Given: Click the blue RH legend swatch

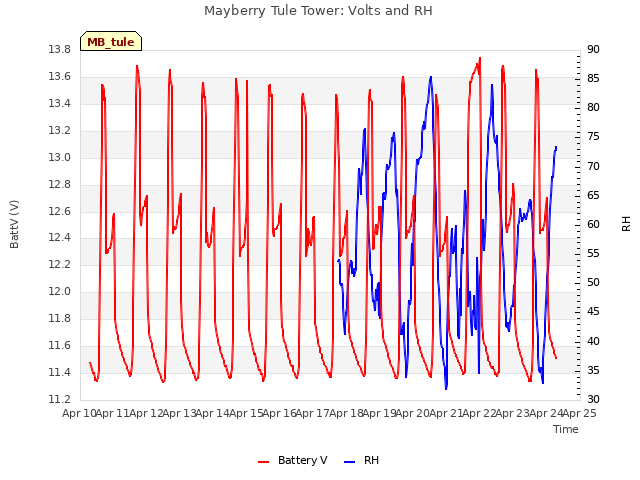Looking at the screenshot, I should (x=350, y=462).
